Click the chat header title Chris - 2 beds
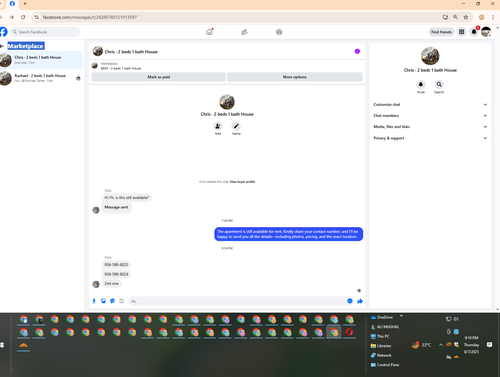Viewport: 500px width, 377px height. tap(131, 52)
